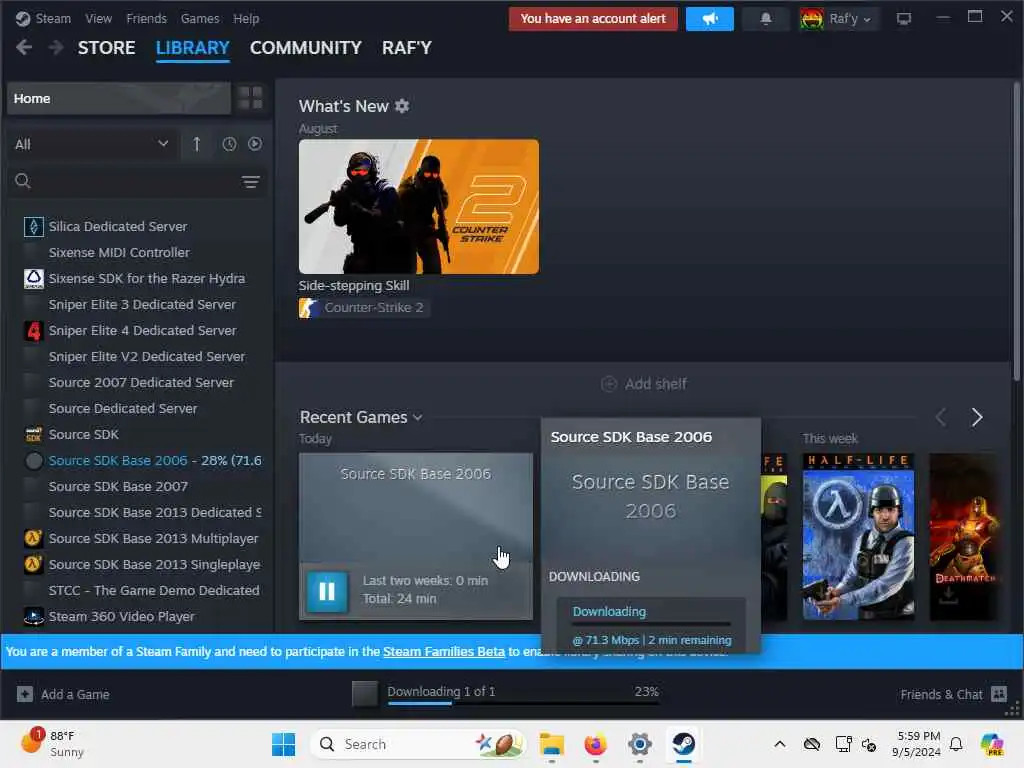Viewport: 1024px width, 768px height.
Task: Show ready-to-play games filter icon
Action: tap(255, 144)
